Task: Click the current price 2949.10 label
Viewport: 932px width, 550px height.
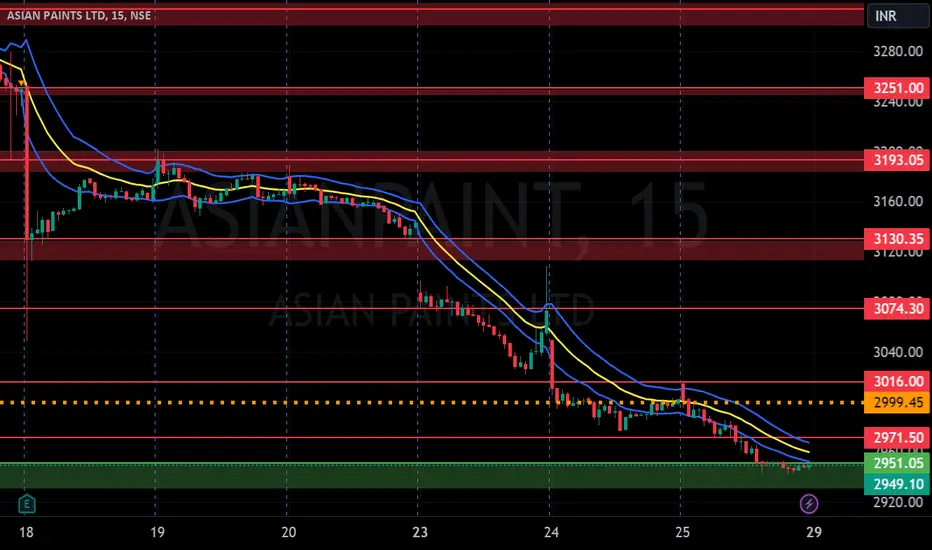Action: [898, 484]
